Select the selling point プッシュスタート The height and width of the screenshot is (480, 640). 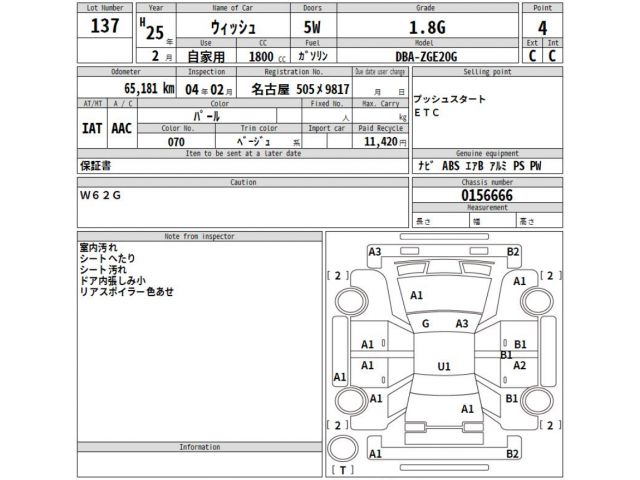(450, 99)
